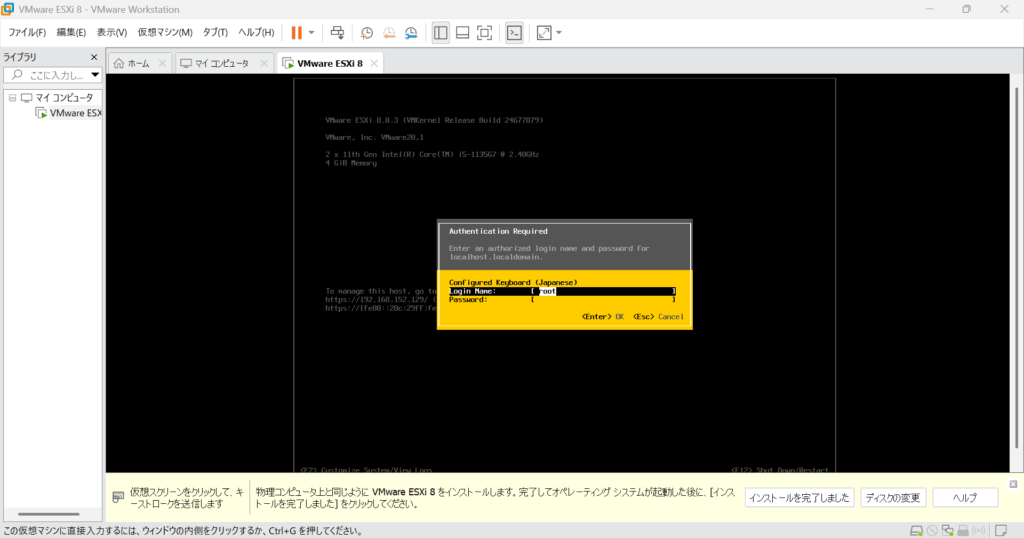
Task: Click the ディスクの変更 button
Action: coord(892,498)
